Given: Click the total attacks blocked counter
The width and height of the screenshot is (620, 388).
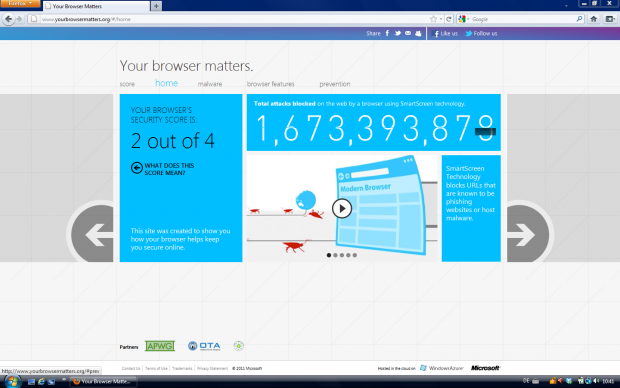Looking at the screenshot, I should point(374,123).
